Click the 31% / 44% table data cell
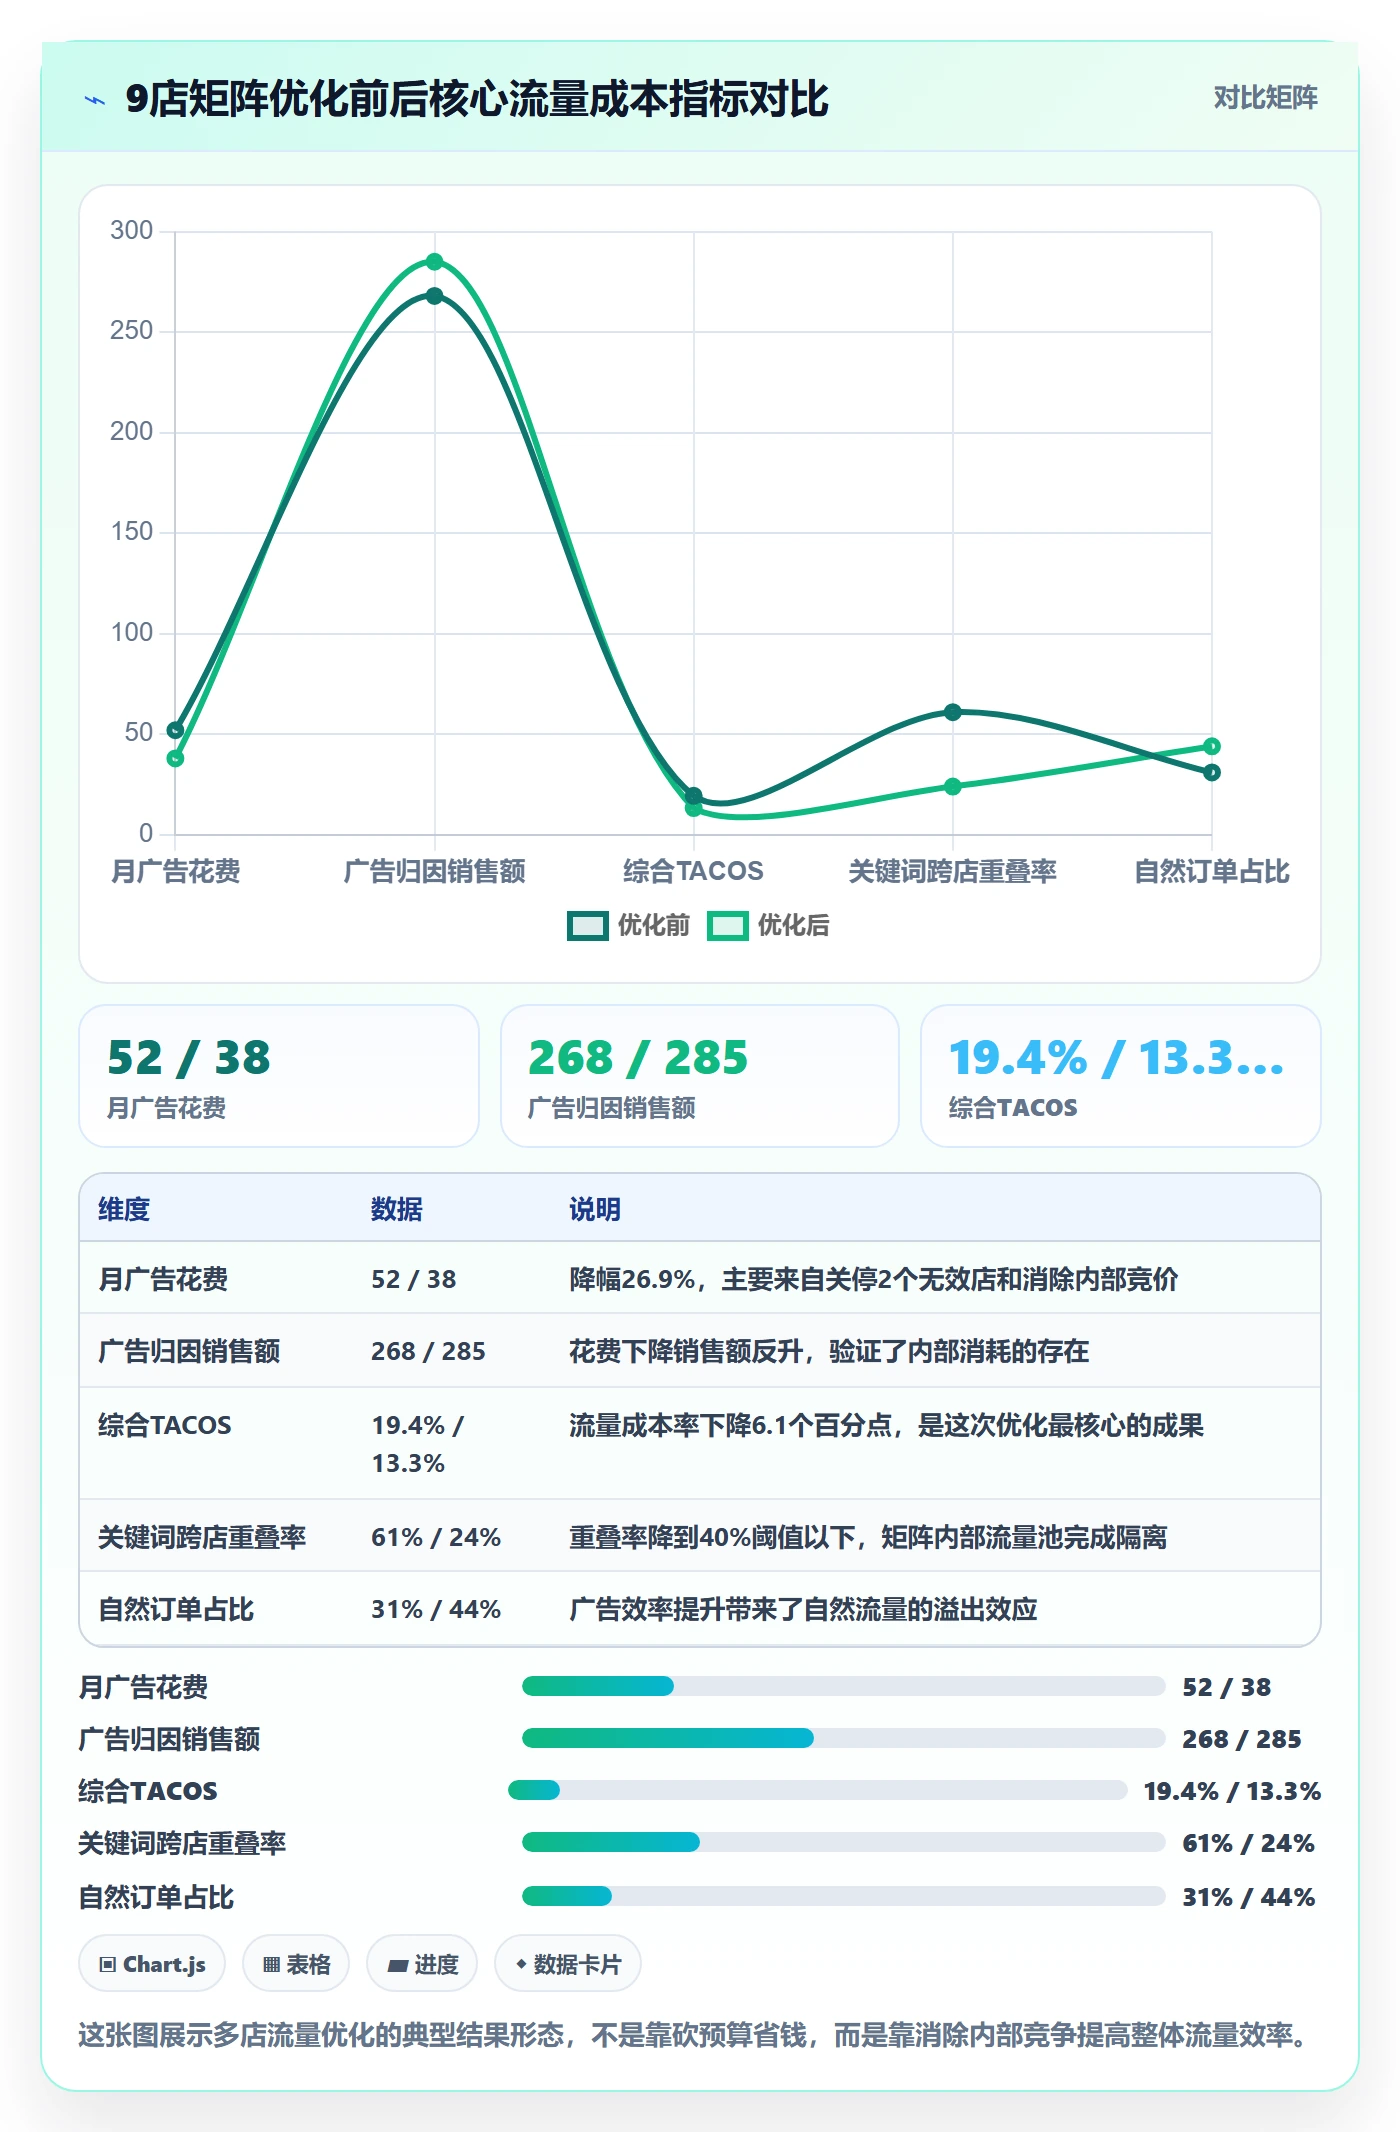 pyautogui.click(x=436, y=1610)
